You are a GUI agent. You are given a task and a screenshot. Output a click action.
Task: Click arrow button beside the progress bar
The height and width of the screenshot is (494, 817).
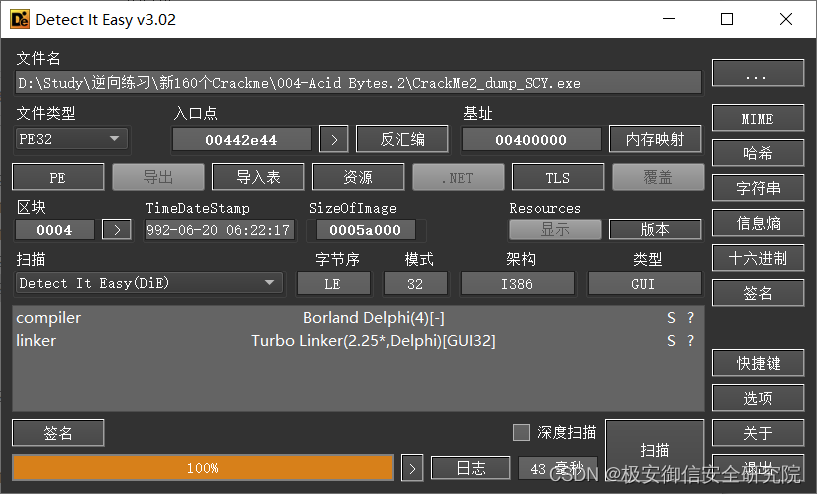coord(412,468)
